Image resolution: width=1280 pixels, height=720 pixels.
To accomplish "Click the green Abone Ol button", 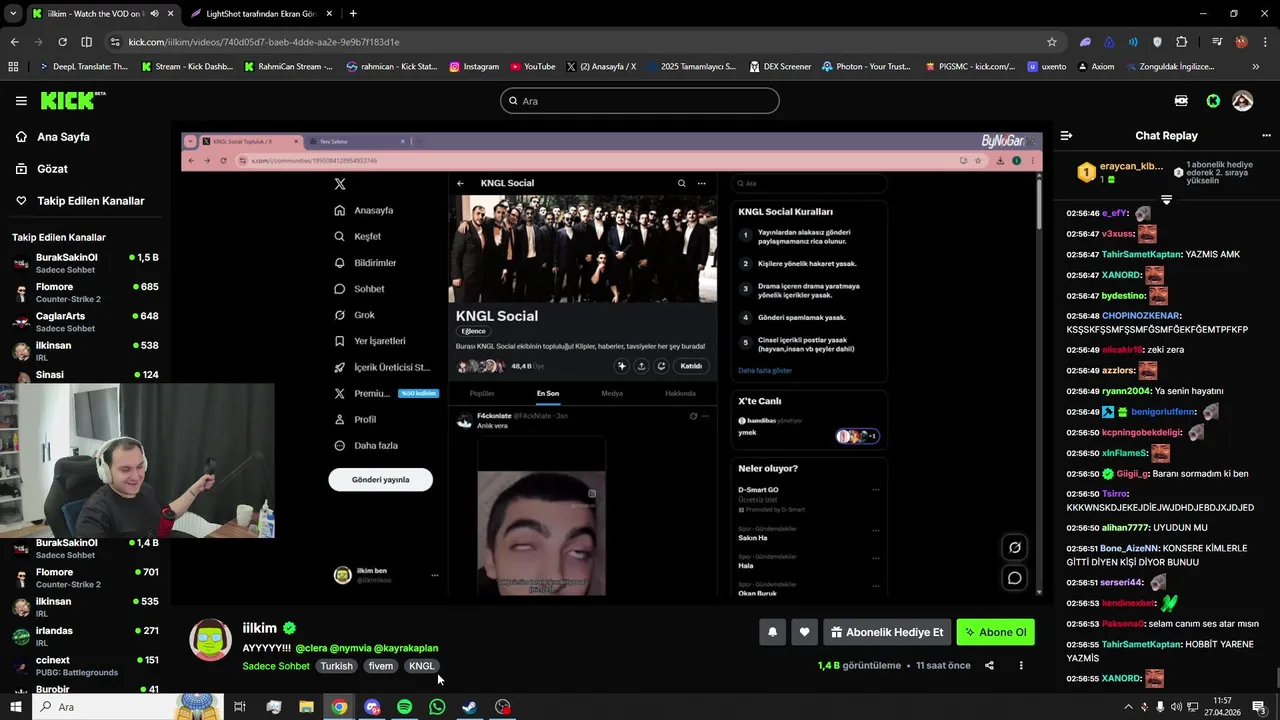I will tap(995, 632).
